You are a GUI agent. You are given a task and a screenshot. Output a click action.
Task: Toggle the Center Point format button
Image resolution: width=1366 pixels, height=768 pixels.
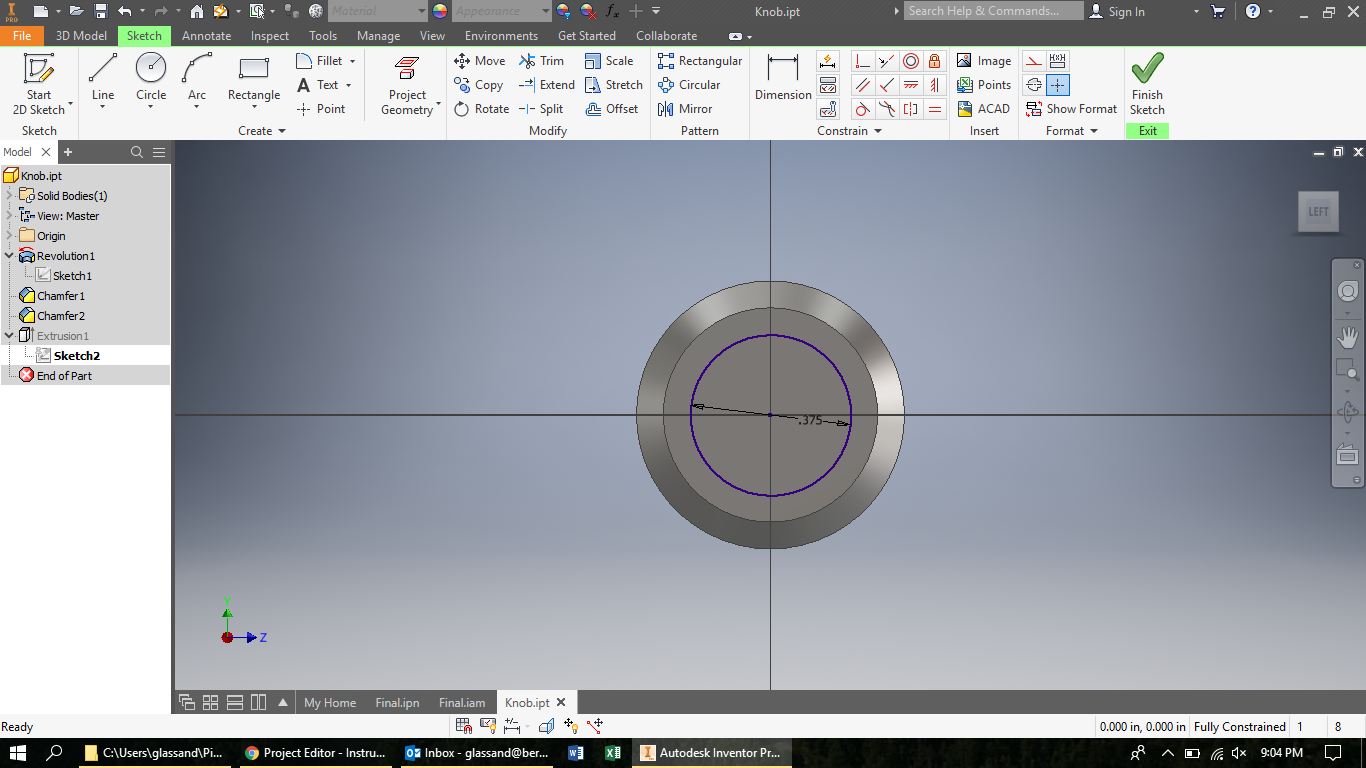click(x=1058, y=85)
